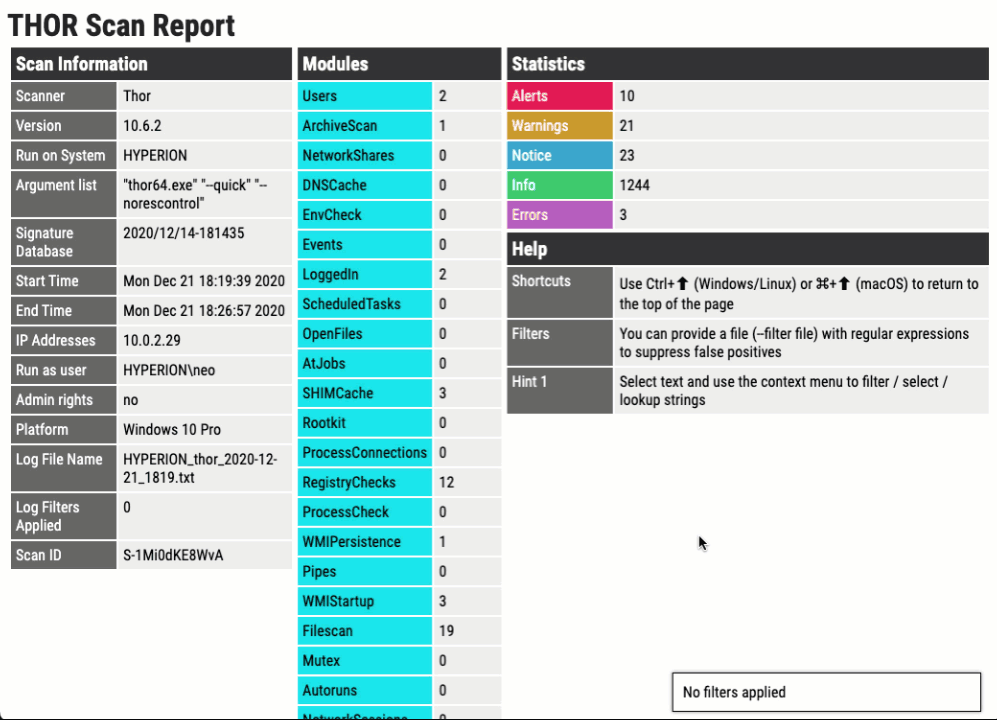997x720 pixels.
Task: Click the Scan ID value S-1Mi0dKE8WvA
Action: 173,555
